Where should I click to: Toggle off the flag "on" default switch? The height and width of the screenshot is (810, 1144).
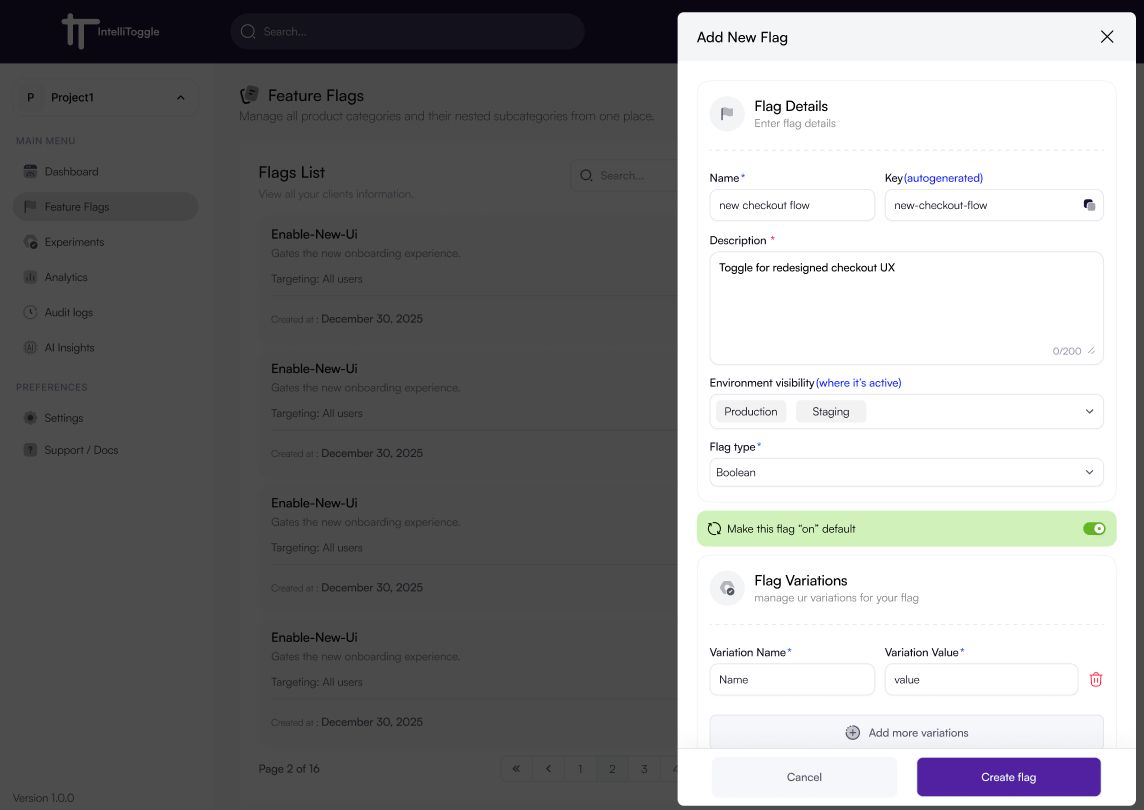[x=1094, y=529]
